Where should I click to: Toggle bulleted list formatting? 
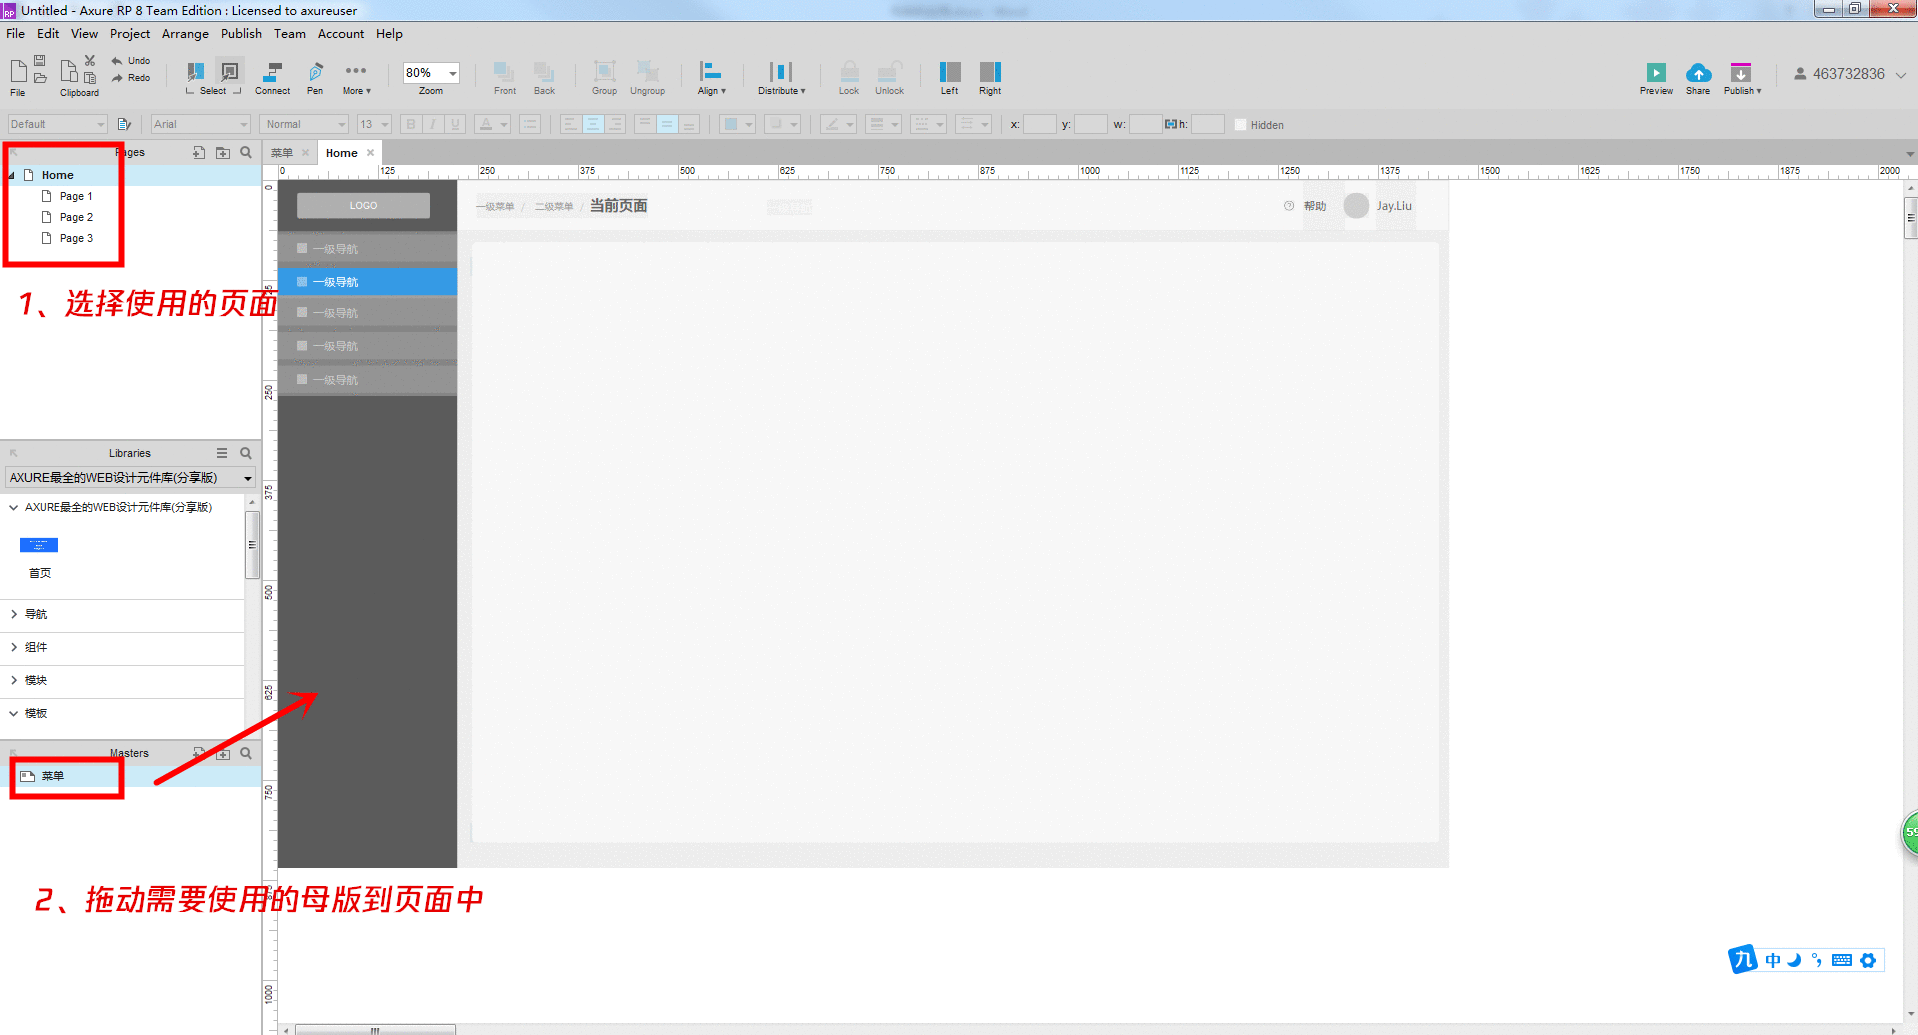pos(530,124)
